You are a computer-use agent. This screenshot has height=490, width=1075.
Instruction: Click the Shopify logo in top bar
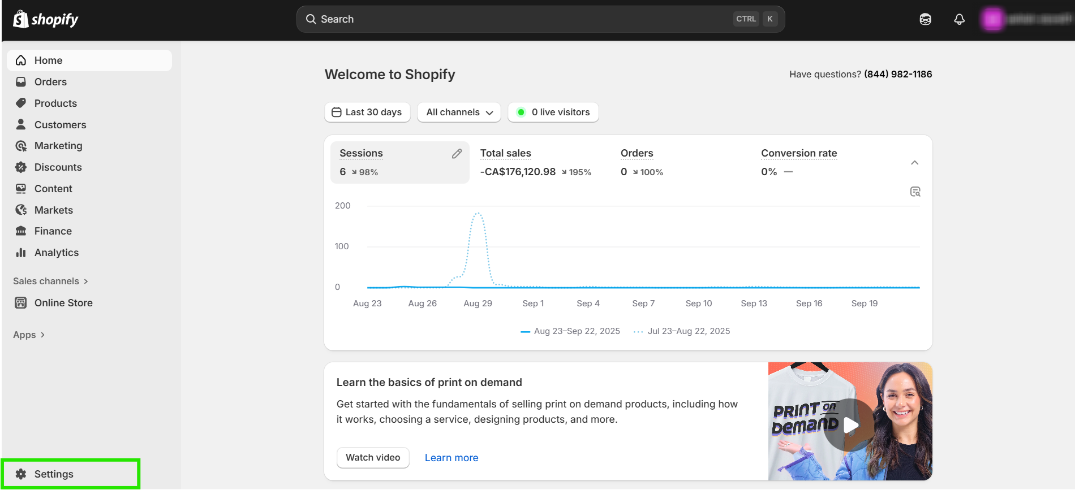(45, 19)
